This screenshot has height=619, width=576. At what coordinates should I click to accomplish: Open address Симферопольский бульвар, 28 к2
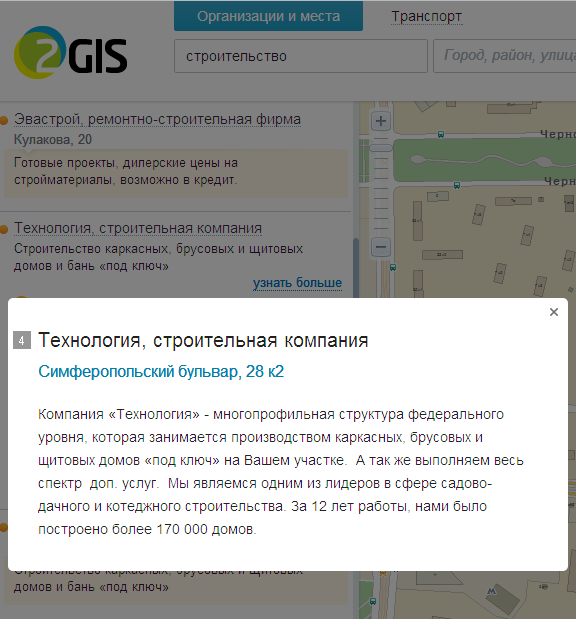pyautogui.click(x=161, y=371)
